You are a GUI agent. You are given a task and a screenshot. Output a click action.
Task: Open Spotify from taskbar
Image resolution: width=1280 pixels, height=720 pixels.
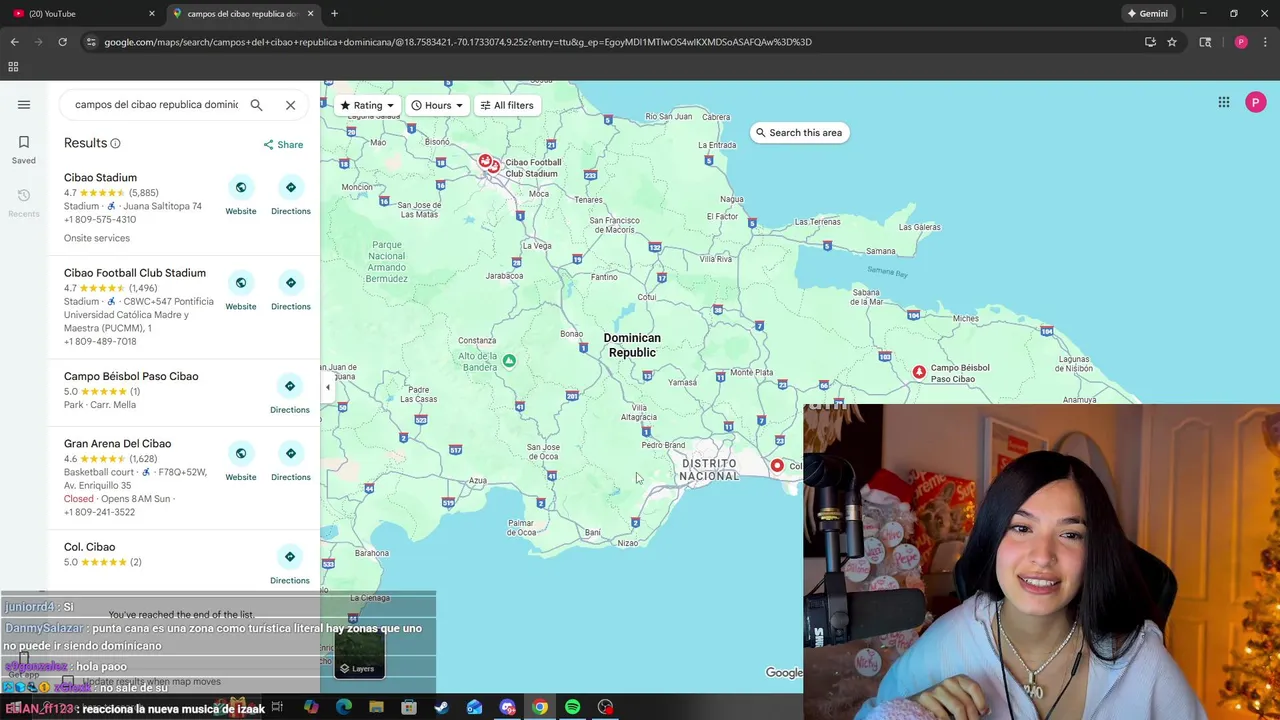(x=572, y=707)
